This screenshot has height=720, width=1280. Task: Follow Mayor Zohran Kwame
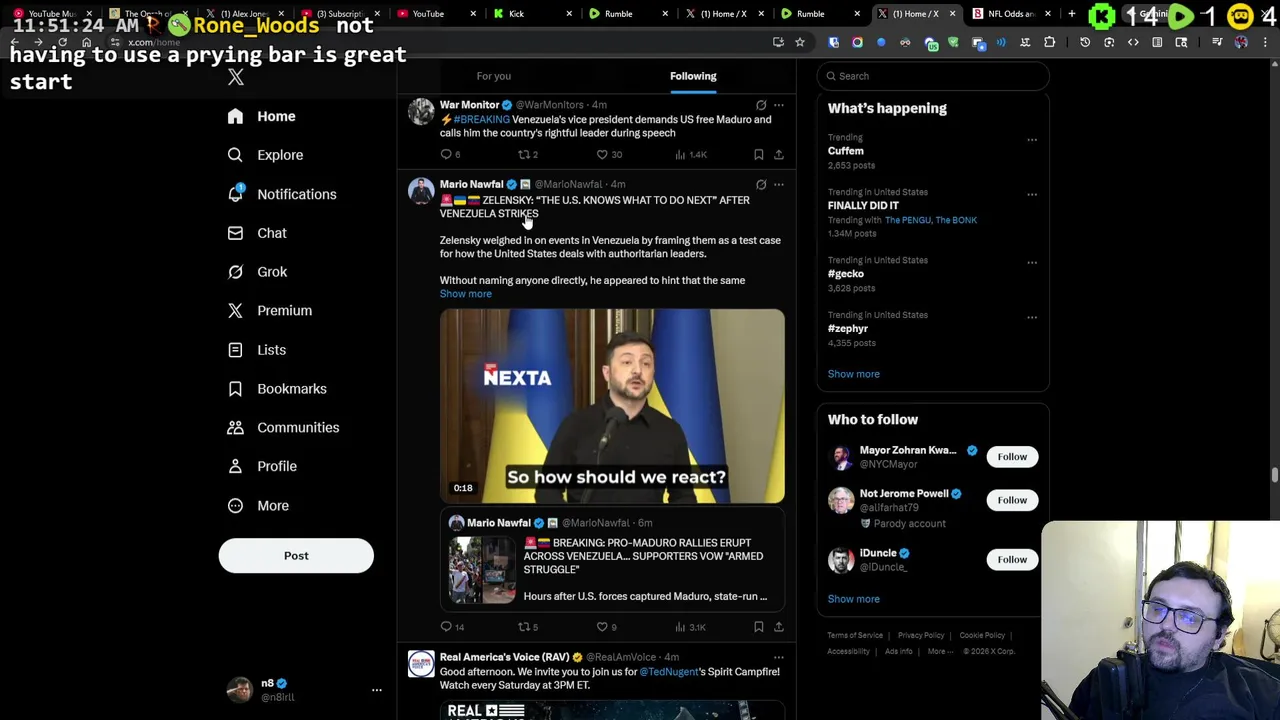point(1012,457)
